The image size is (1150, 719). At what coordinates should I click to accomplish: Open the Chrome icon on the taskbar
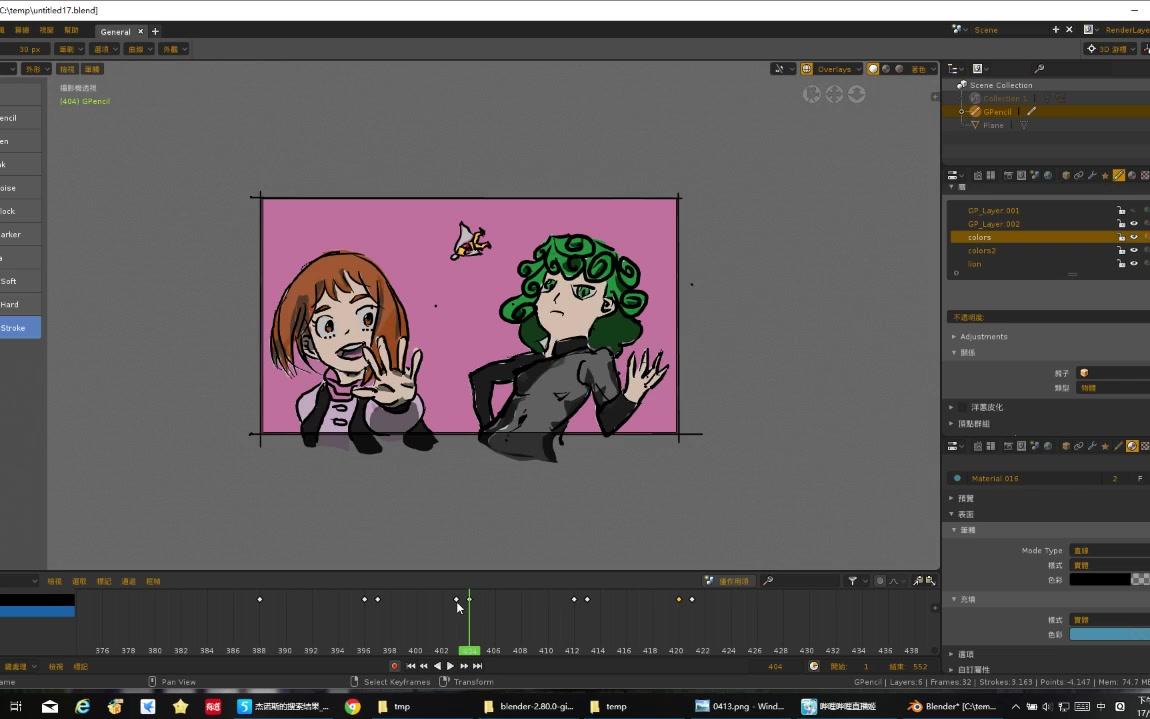[x=353, y=707]
